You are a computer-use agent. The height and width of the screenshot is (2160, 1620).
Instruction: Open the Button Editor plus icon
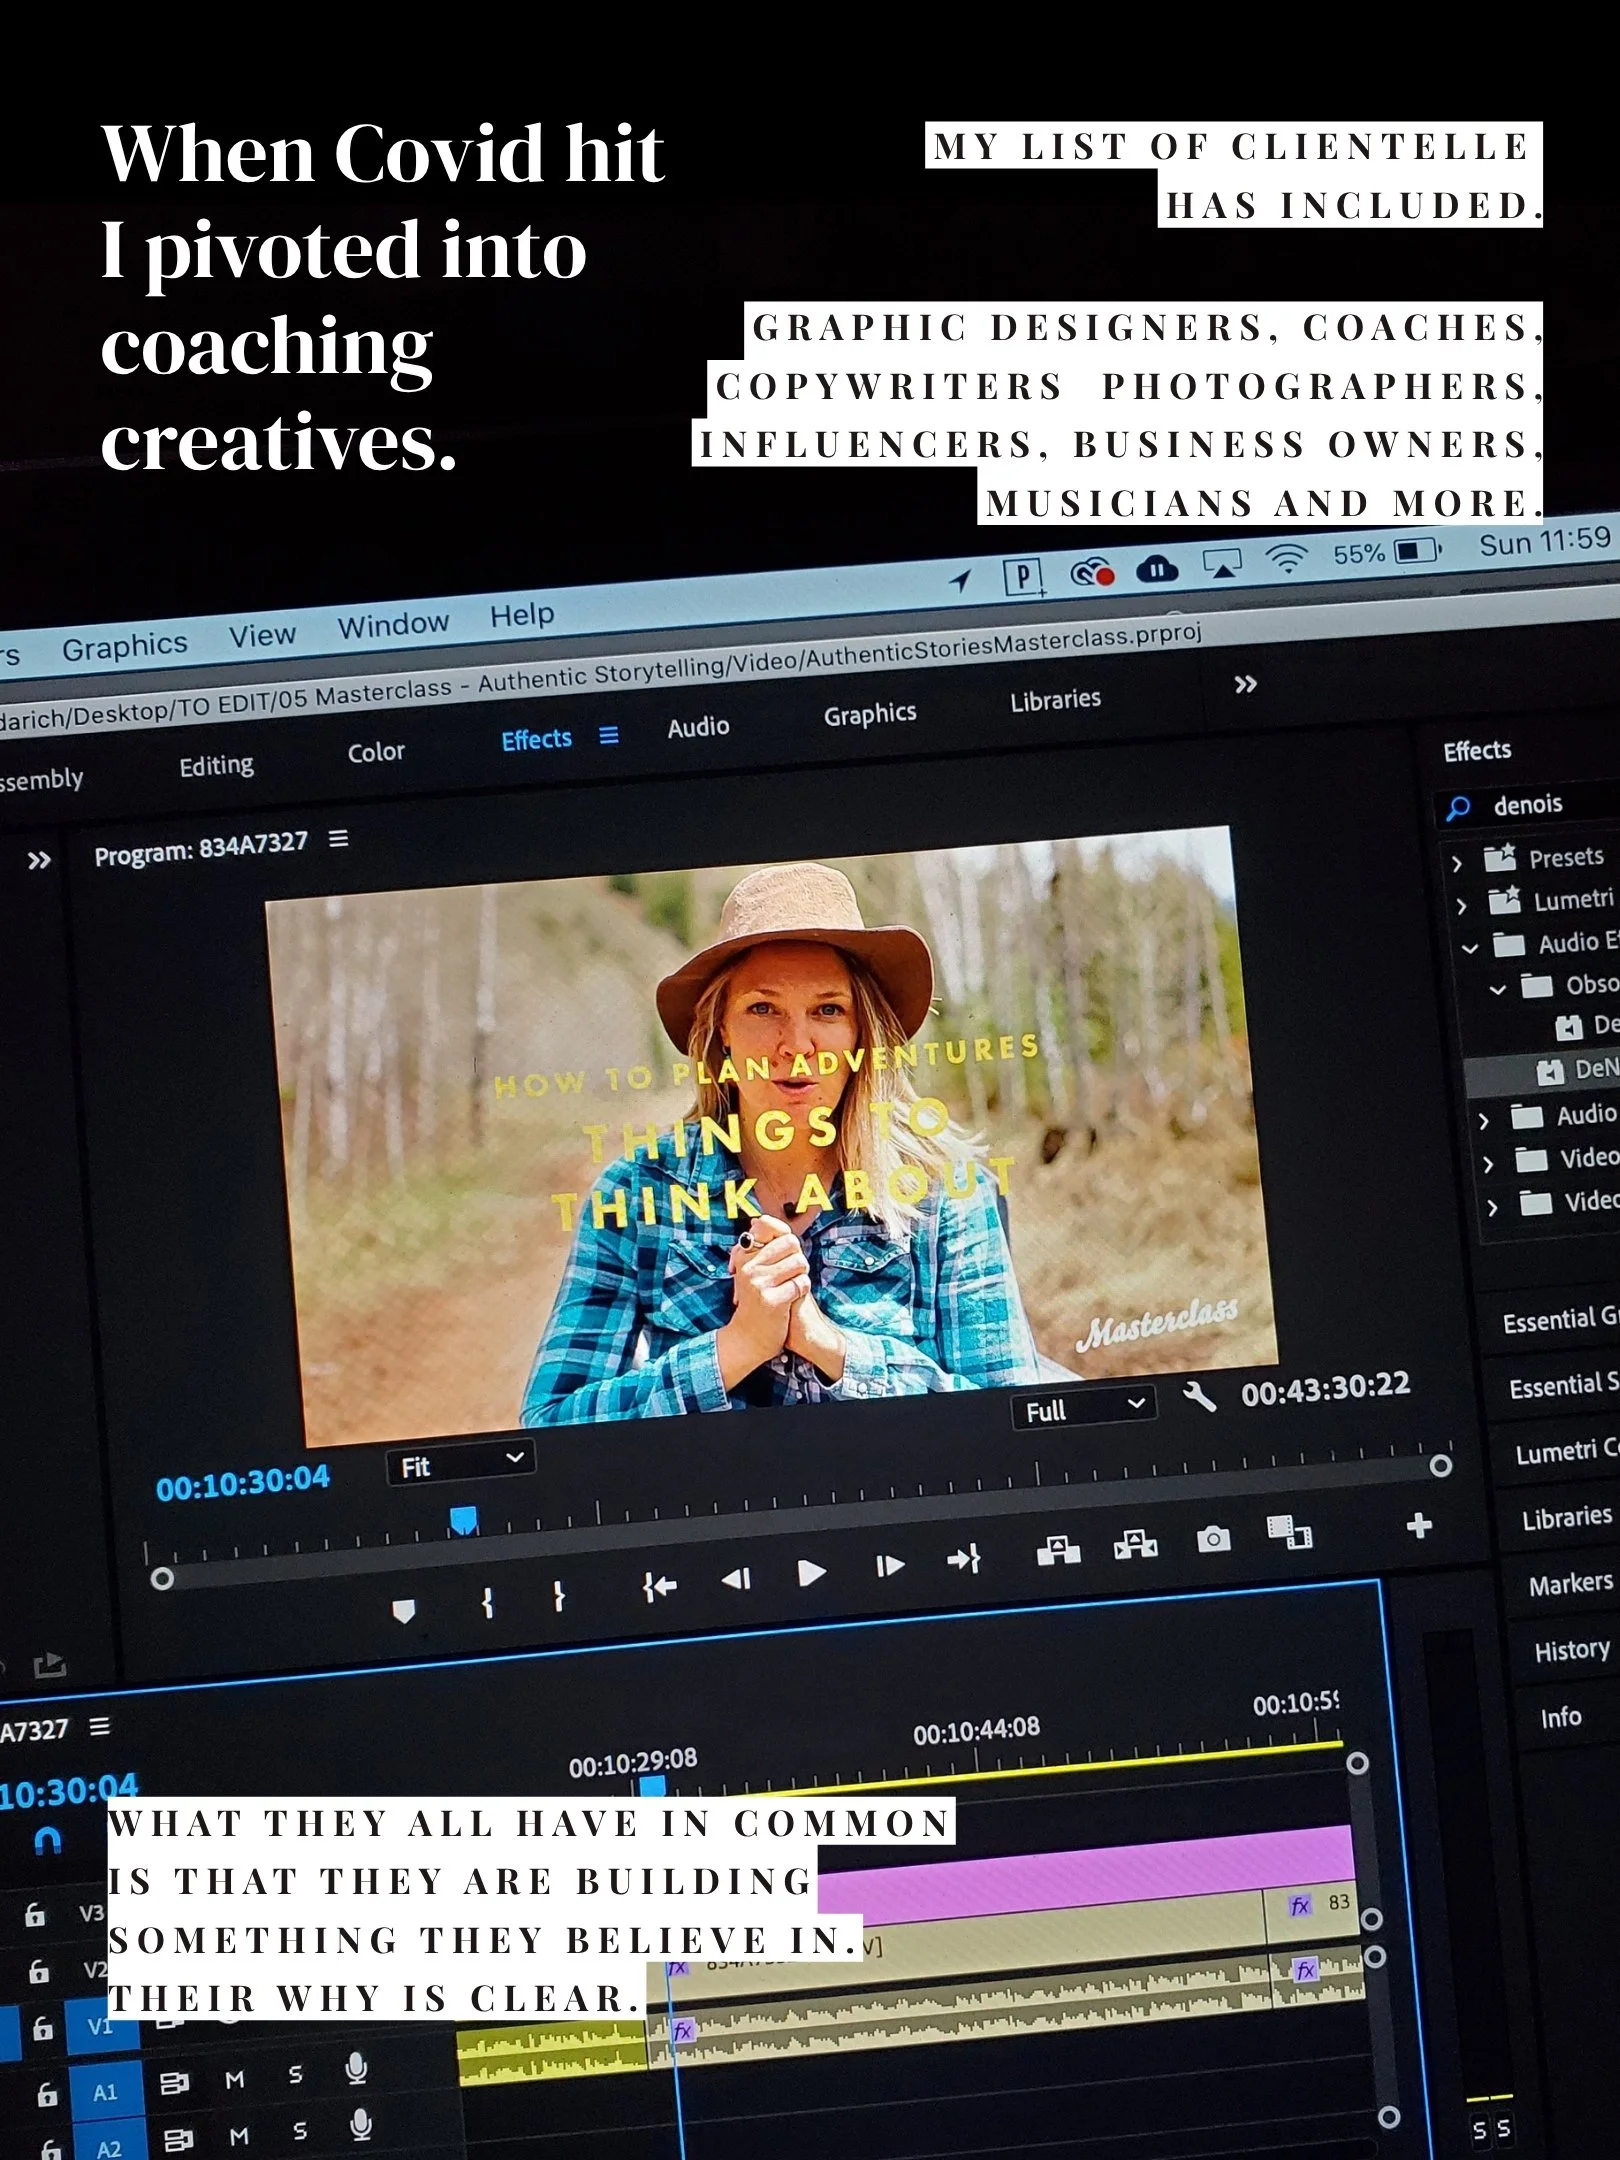[x=1419, y=1525]
